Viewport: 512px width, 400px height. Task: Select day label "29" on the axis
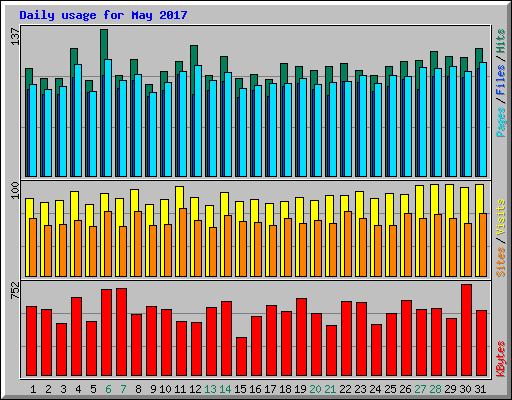(450, 389)
